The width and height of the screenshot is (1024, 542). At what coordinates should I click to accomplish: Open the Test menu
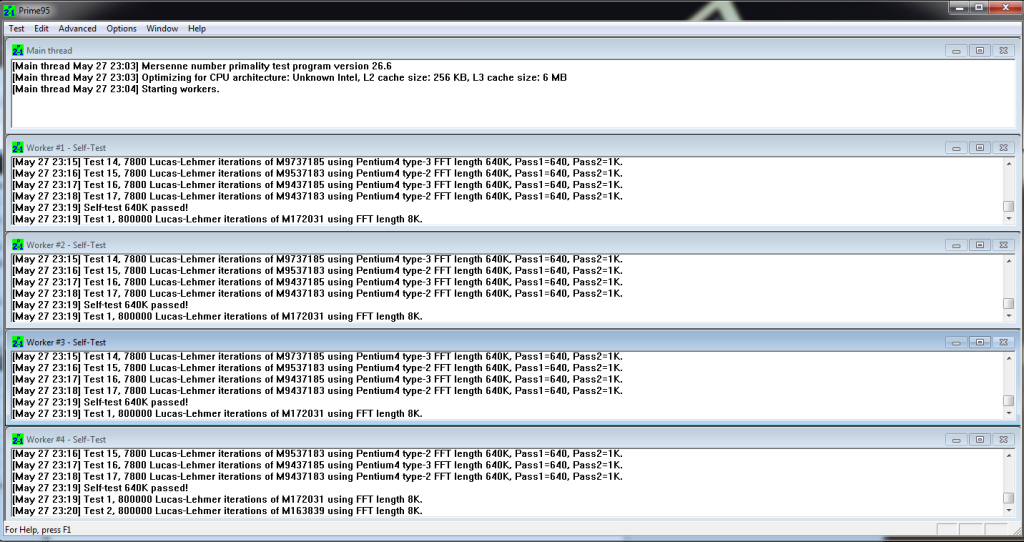(16, 29)
